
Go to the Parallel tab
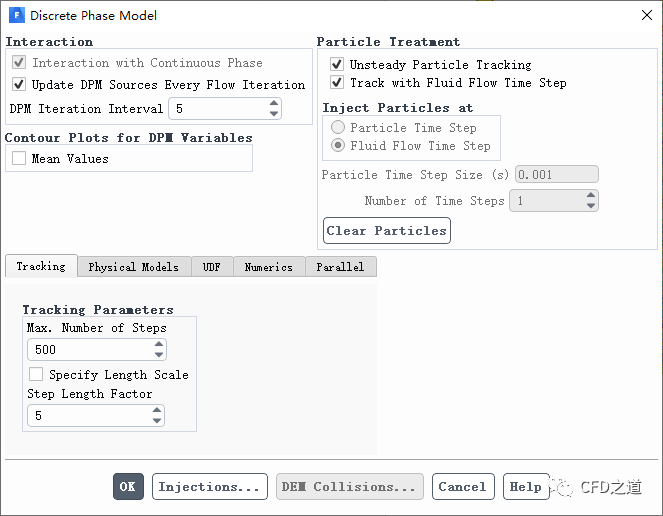click(x=340, y=267)
